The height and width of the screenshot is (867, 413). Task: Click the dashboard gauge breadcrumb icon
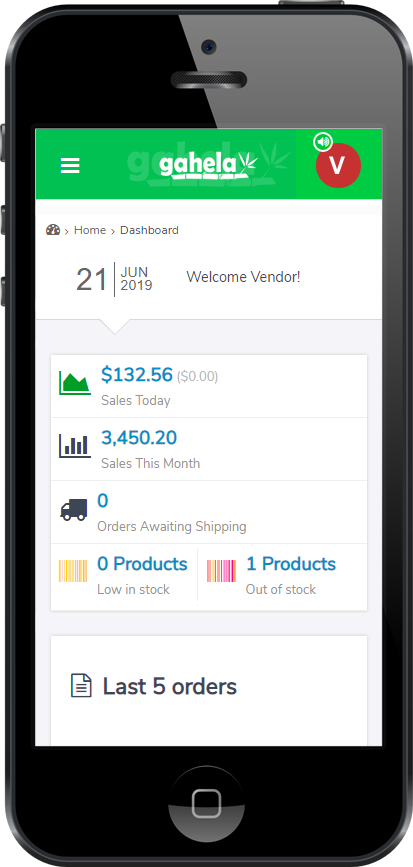click(x=53, y=230)
